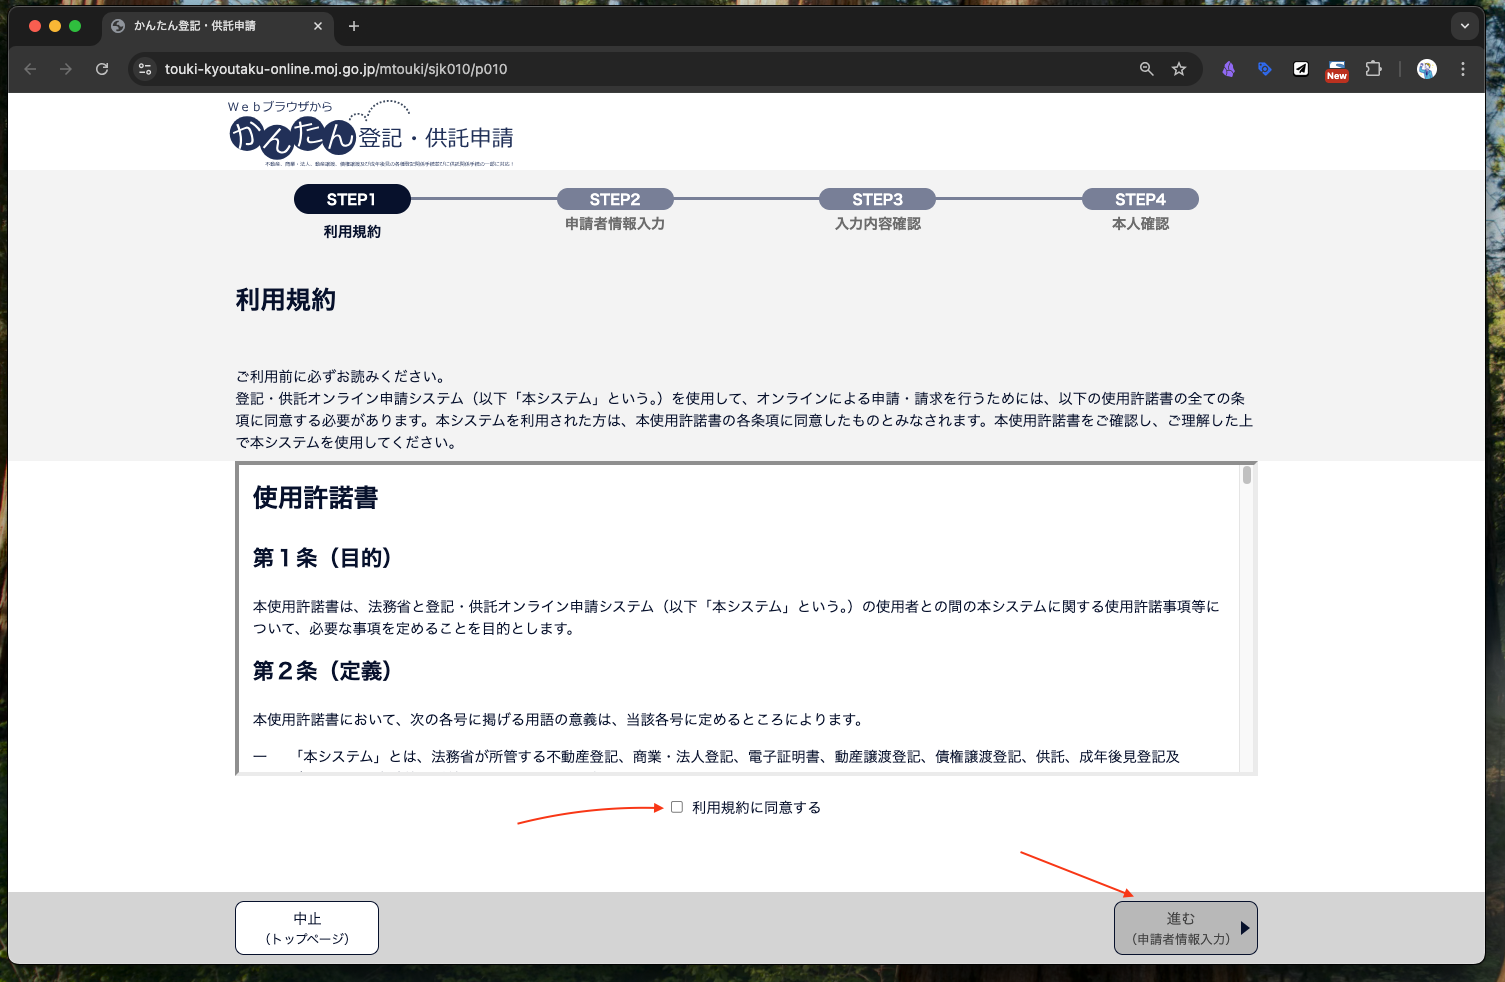Click the browser back arrow
Screen dimensions: 1505x982
30,69
